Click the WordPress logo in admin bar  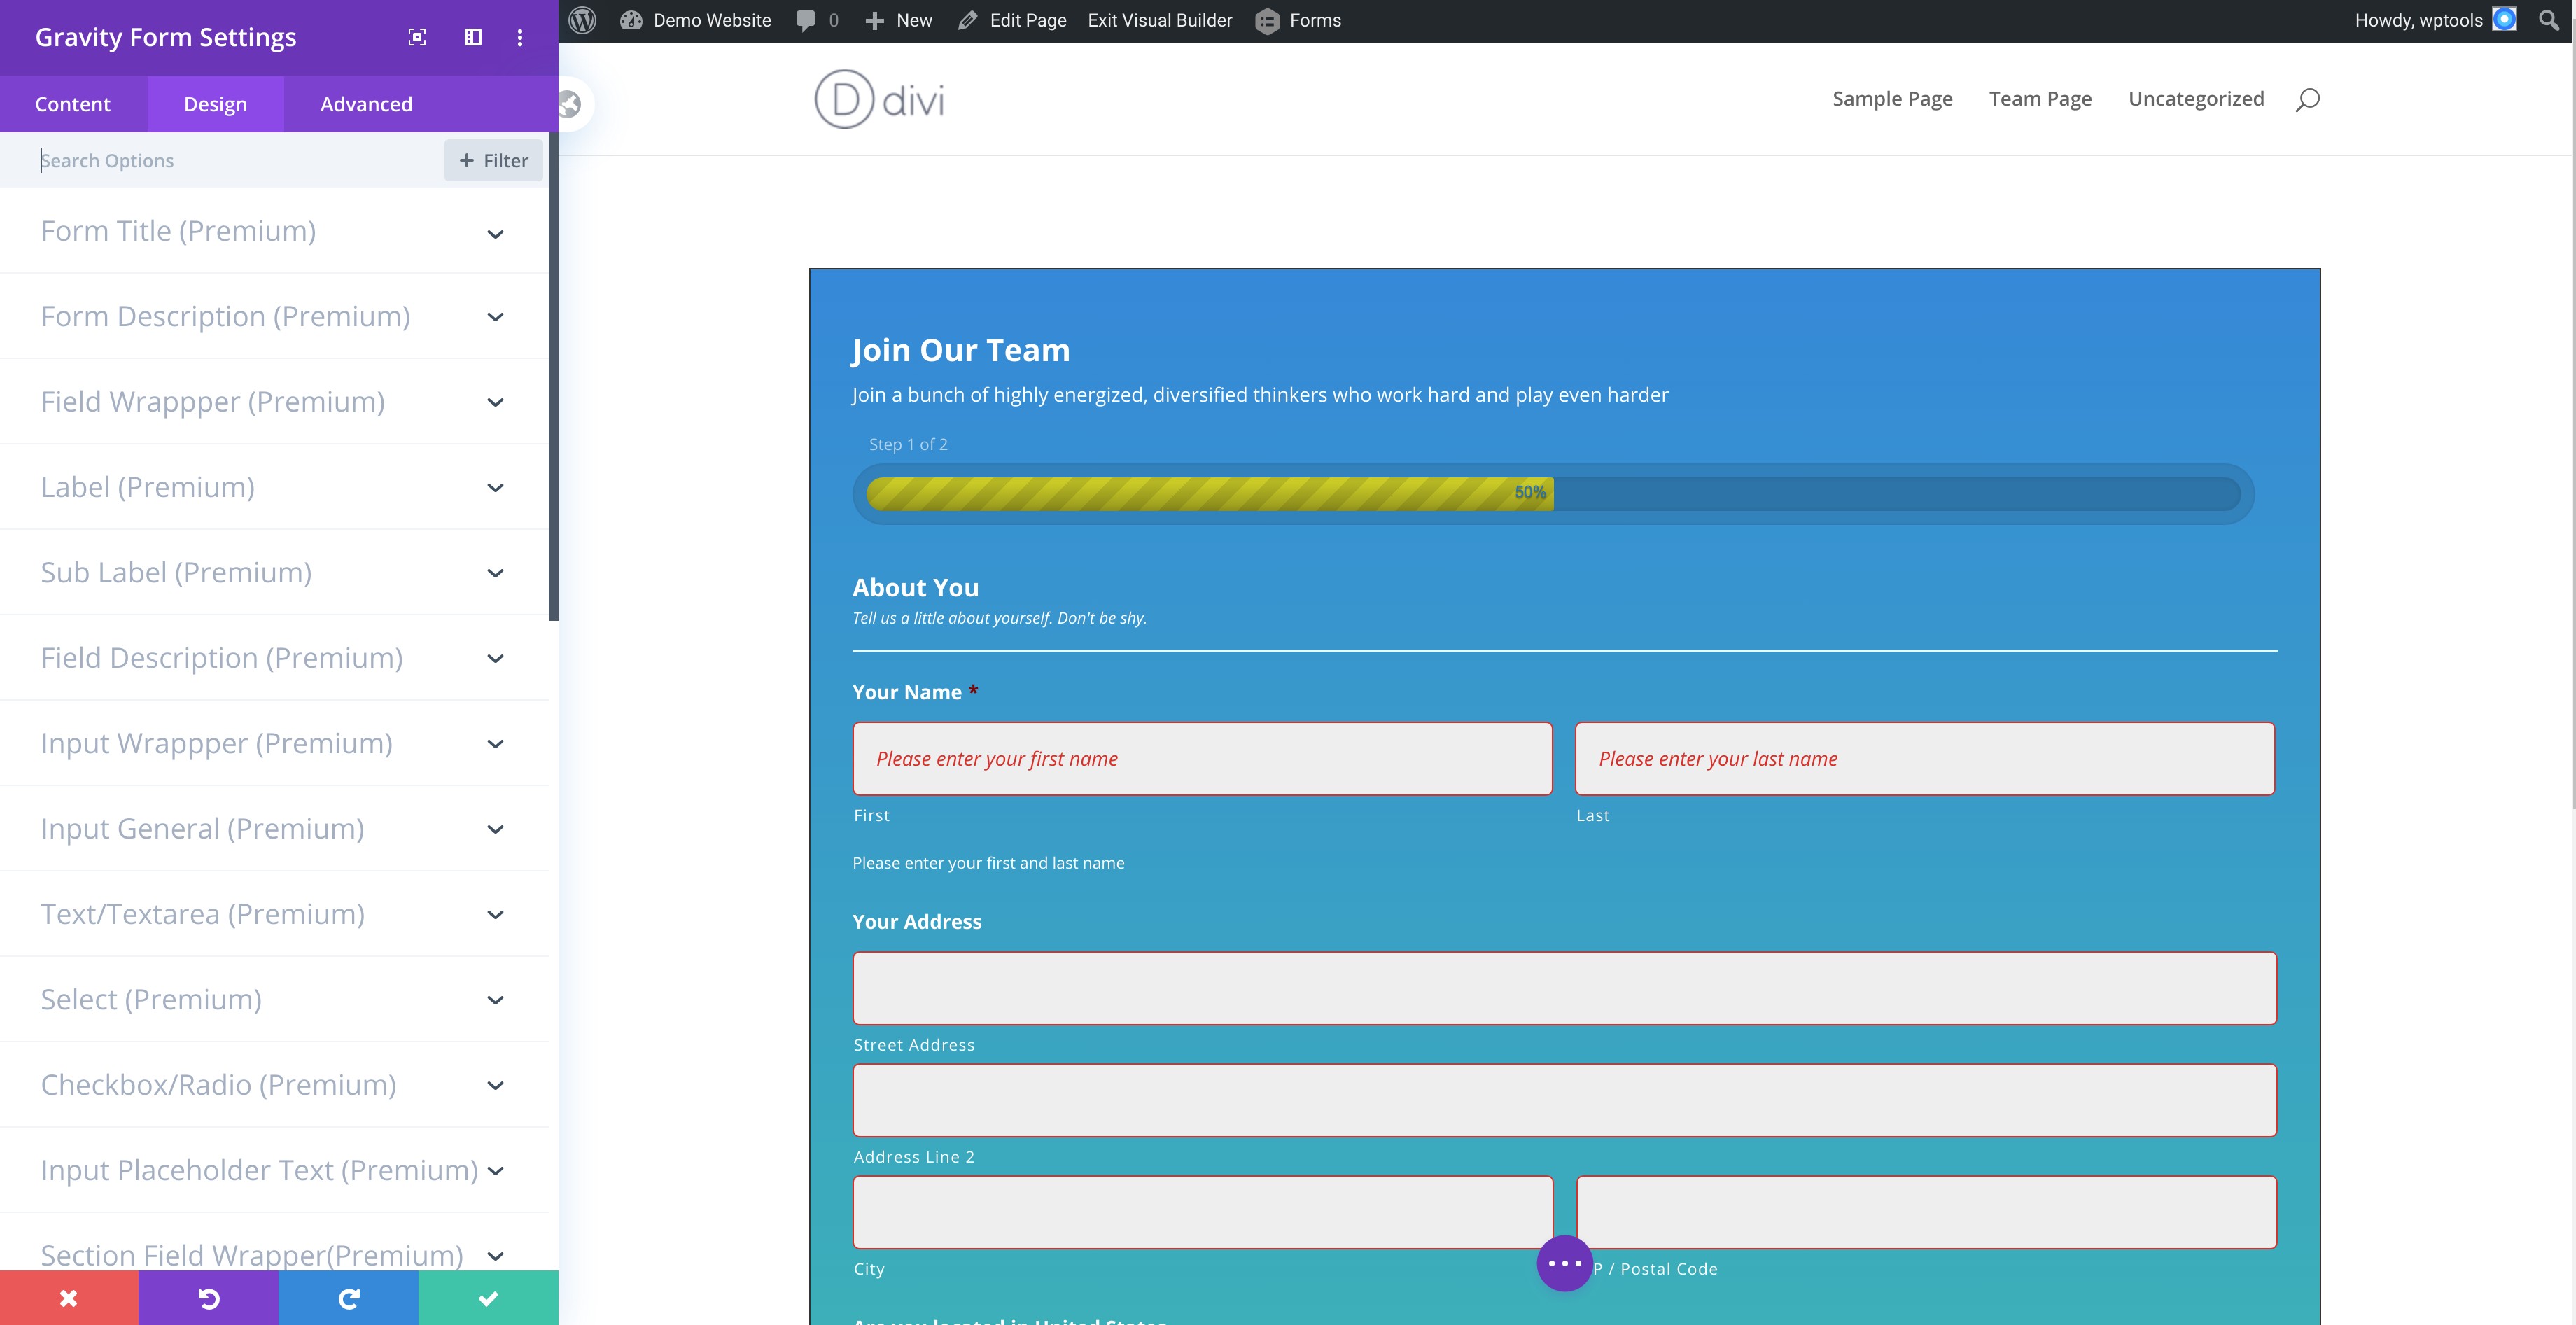[583, 20]
